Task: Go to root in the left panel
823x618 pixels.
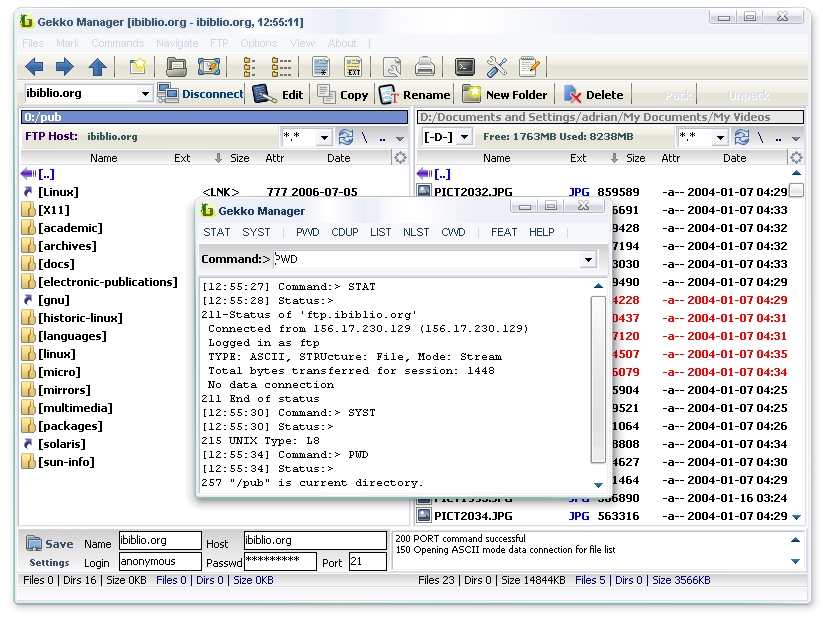Action: click(x=365, y=138)
